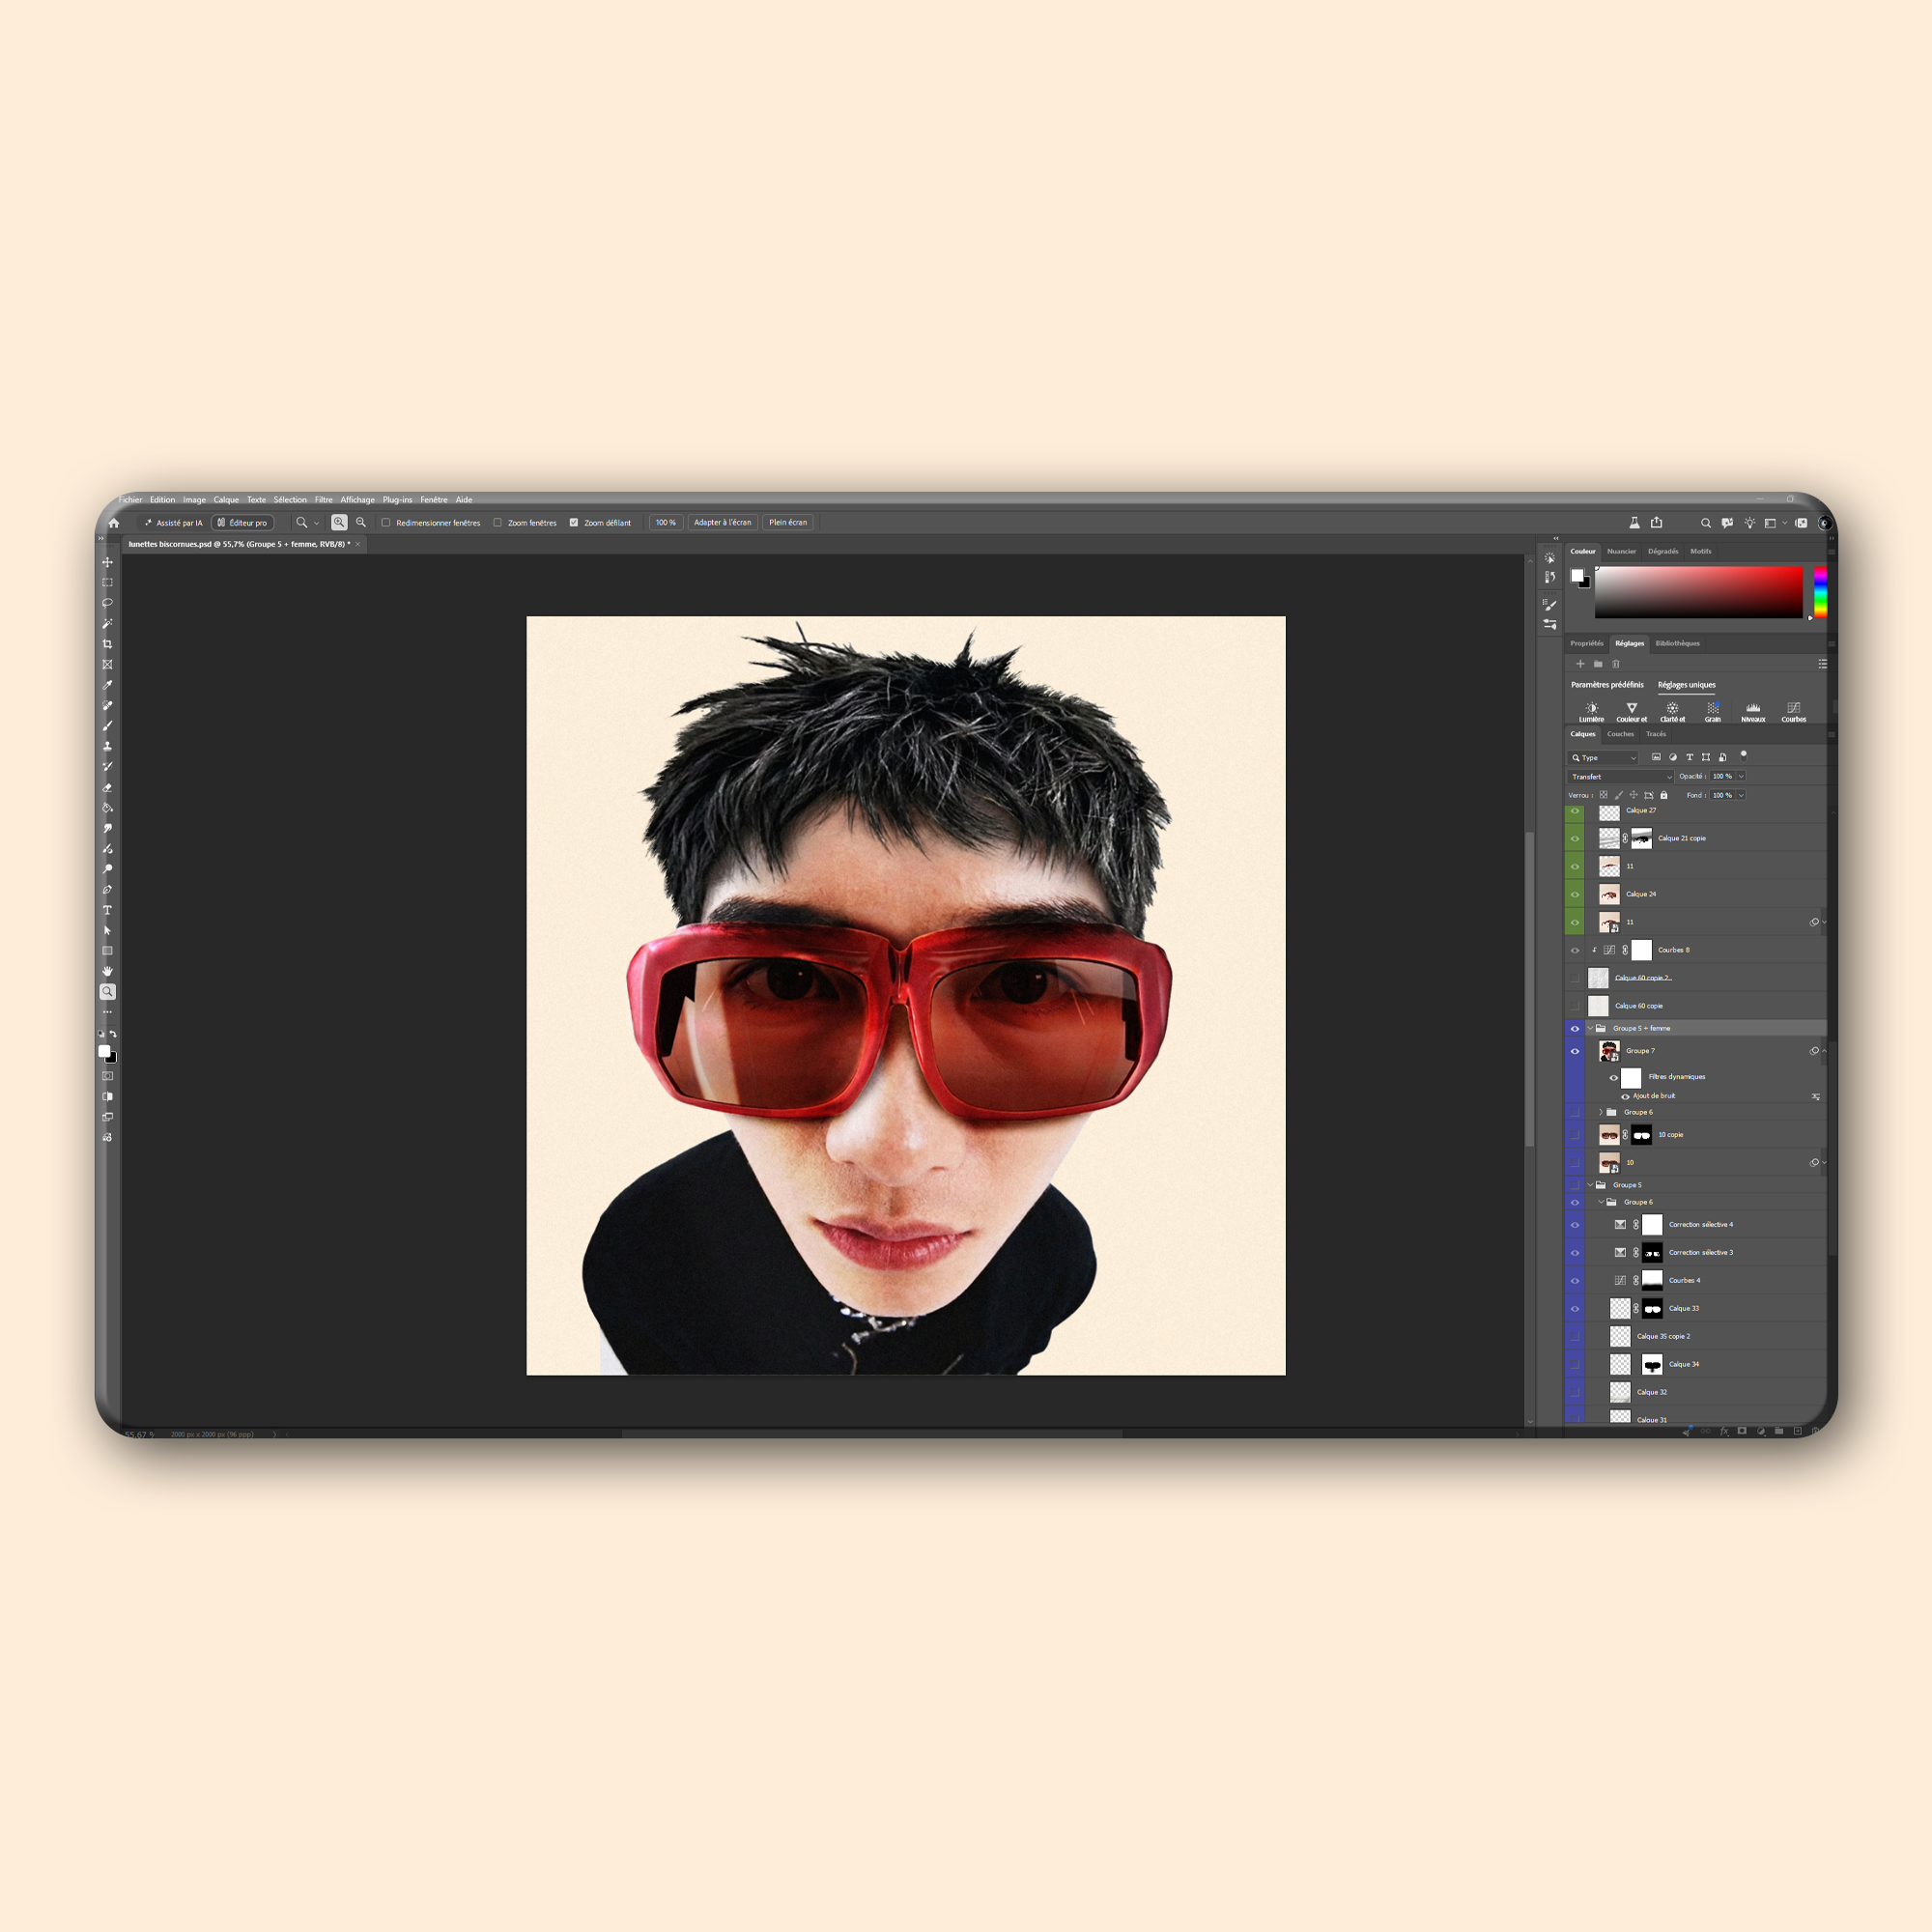Open the Filtre menu
The width and height of the screenshot is (1932, 1932).
tap(324, 500)
